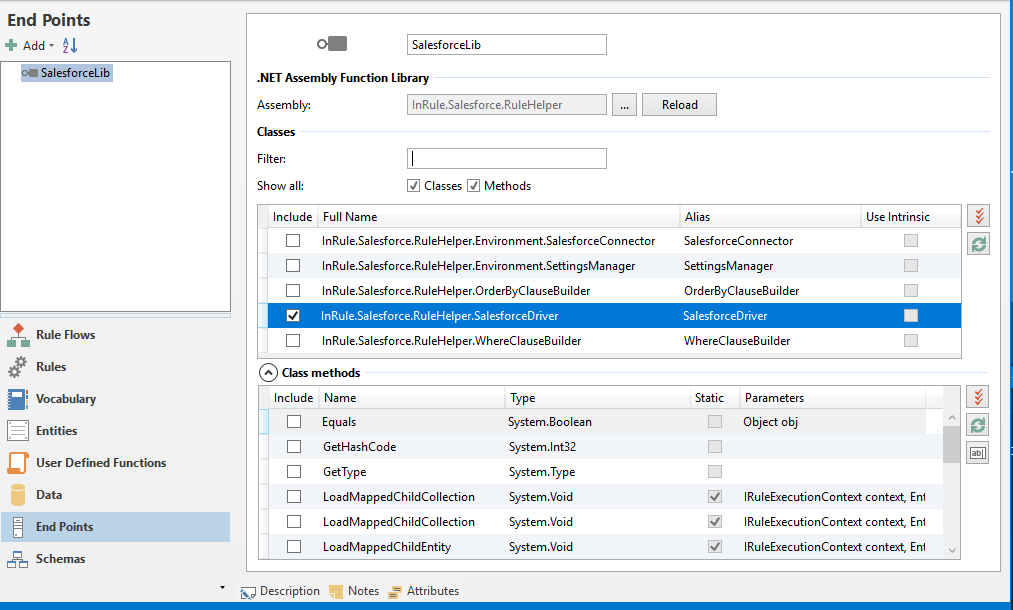Toggle Use Intrinsic for SalesforceConnector
Image resolution: width=1013 pixels, height=610 pixels.
[x=911, y=241]
